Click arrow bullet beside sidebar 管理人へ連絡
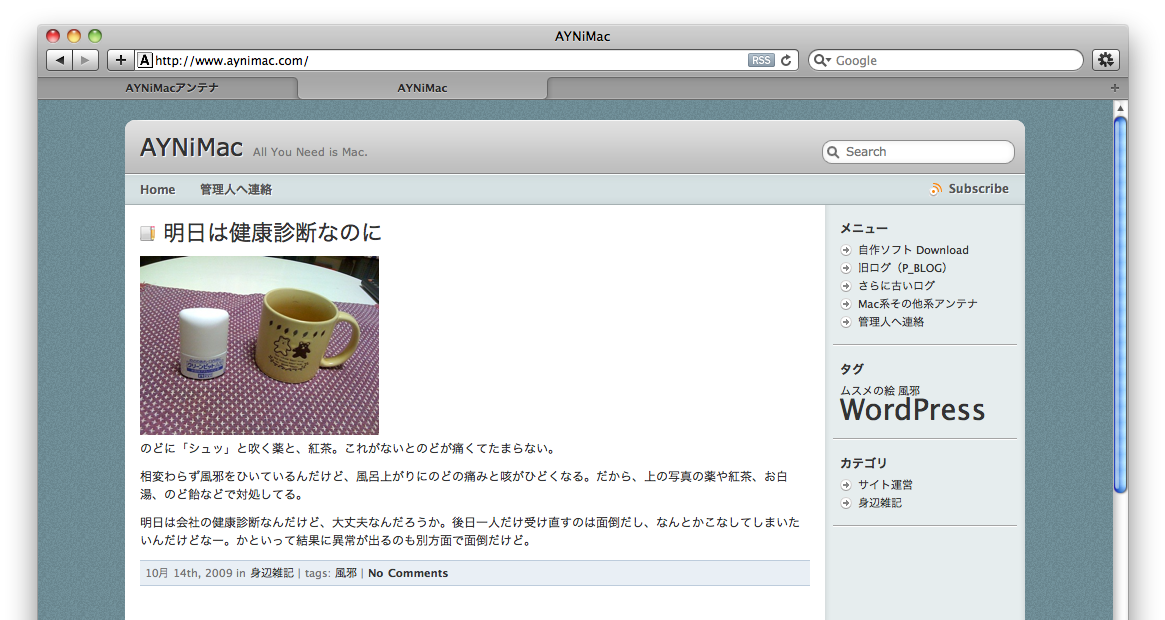The image size is (1165, 620). (x=846, y=322)
